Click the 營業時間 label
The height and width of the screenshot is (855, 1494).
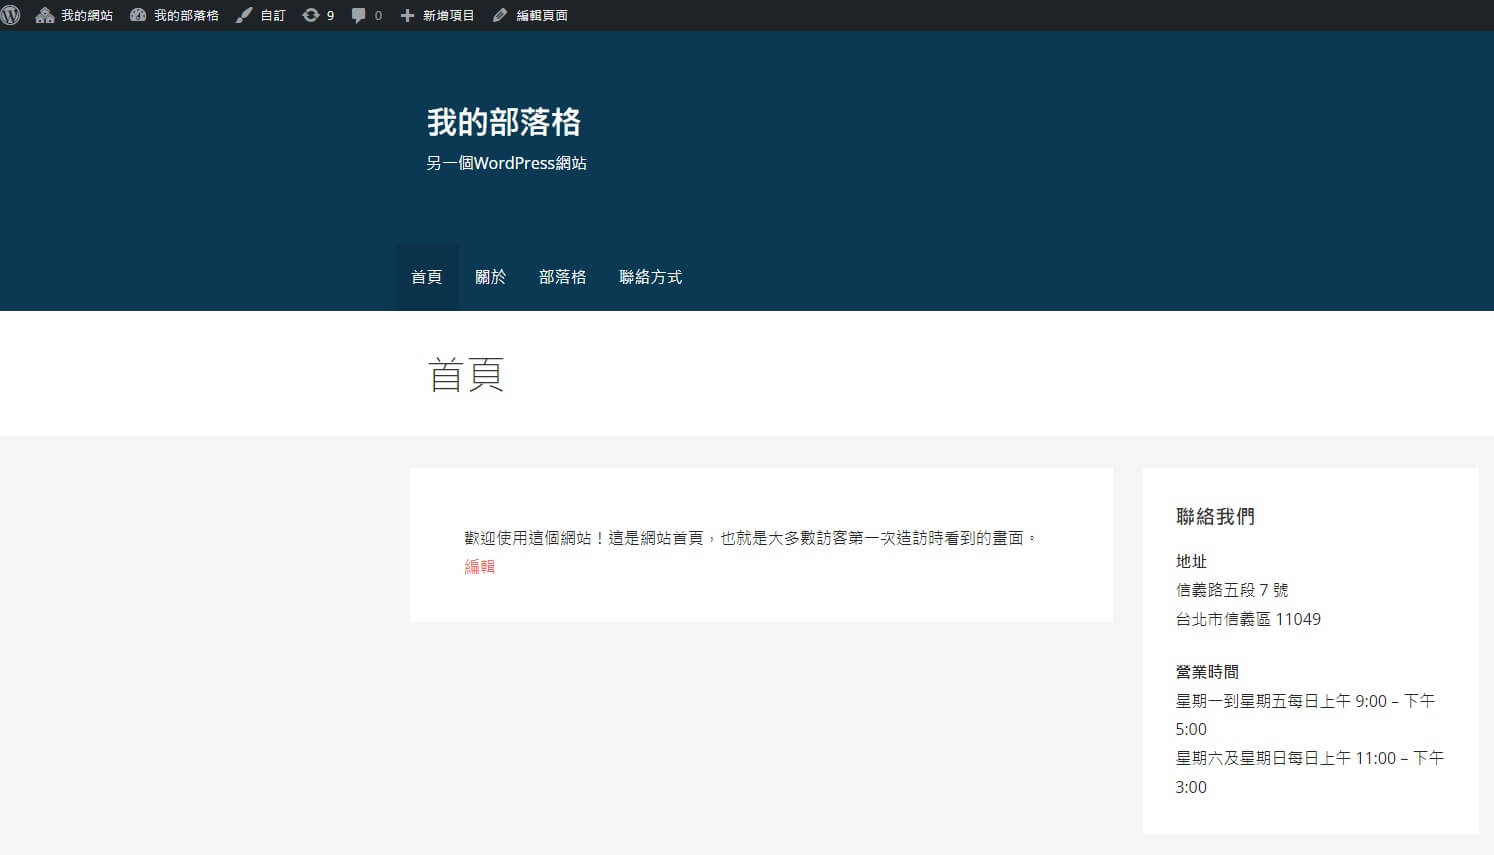point(1207,672)
